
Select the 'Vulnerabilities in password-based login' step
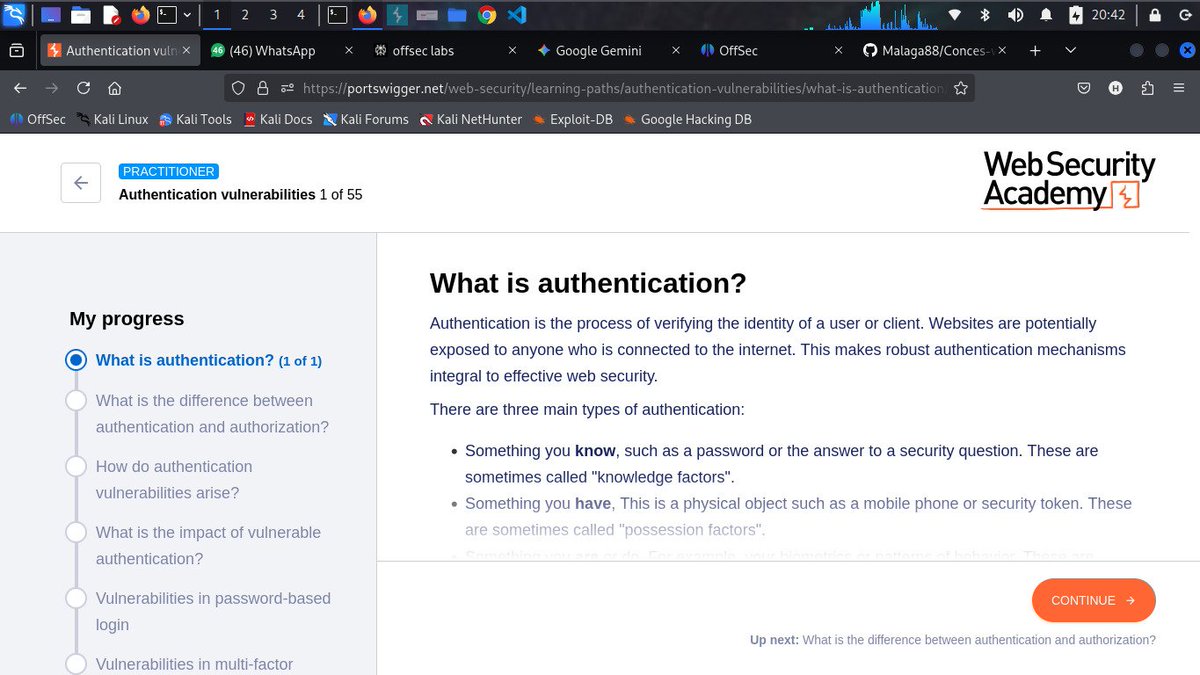212,611
